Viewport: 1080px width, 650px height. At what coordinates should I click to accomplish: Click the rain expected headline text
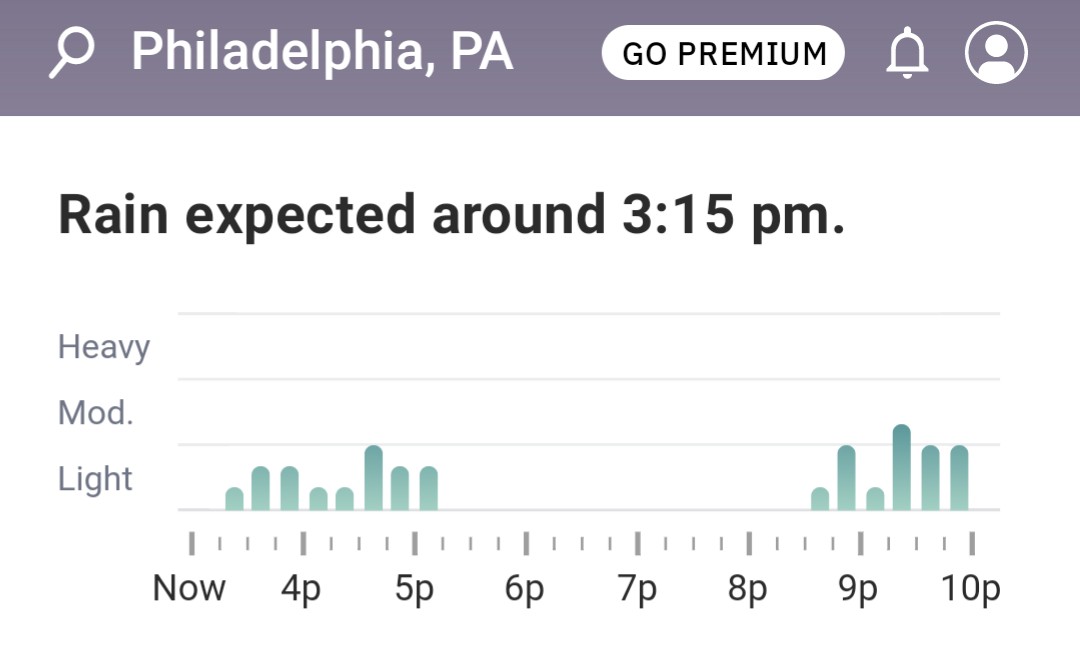[452, 216]
